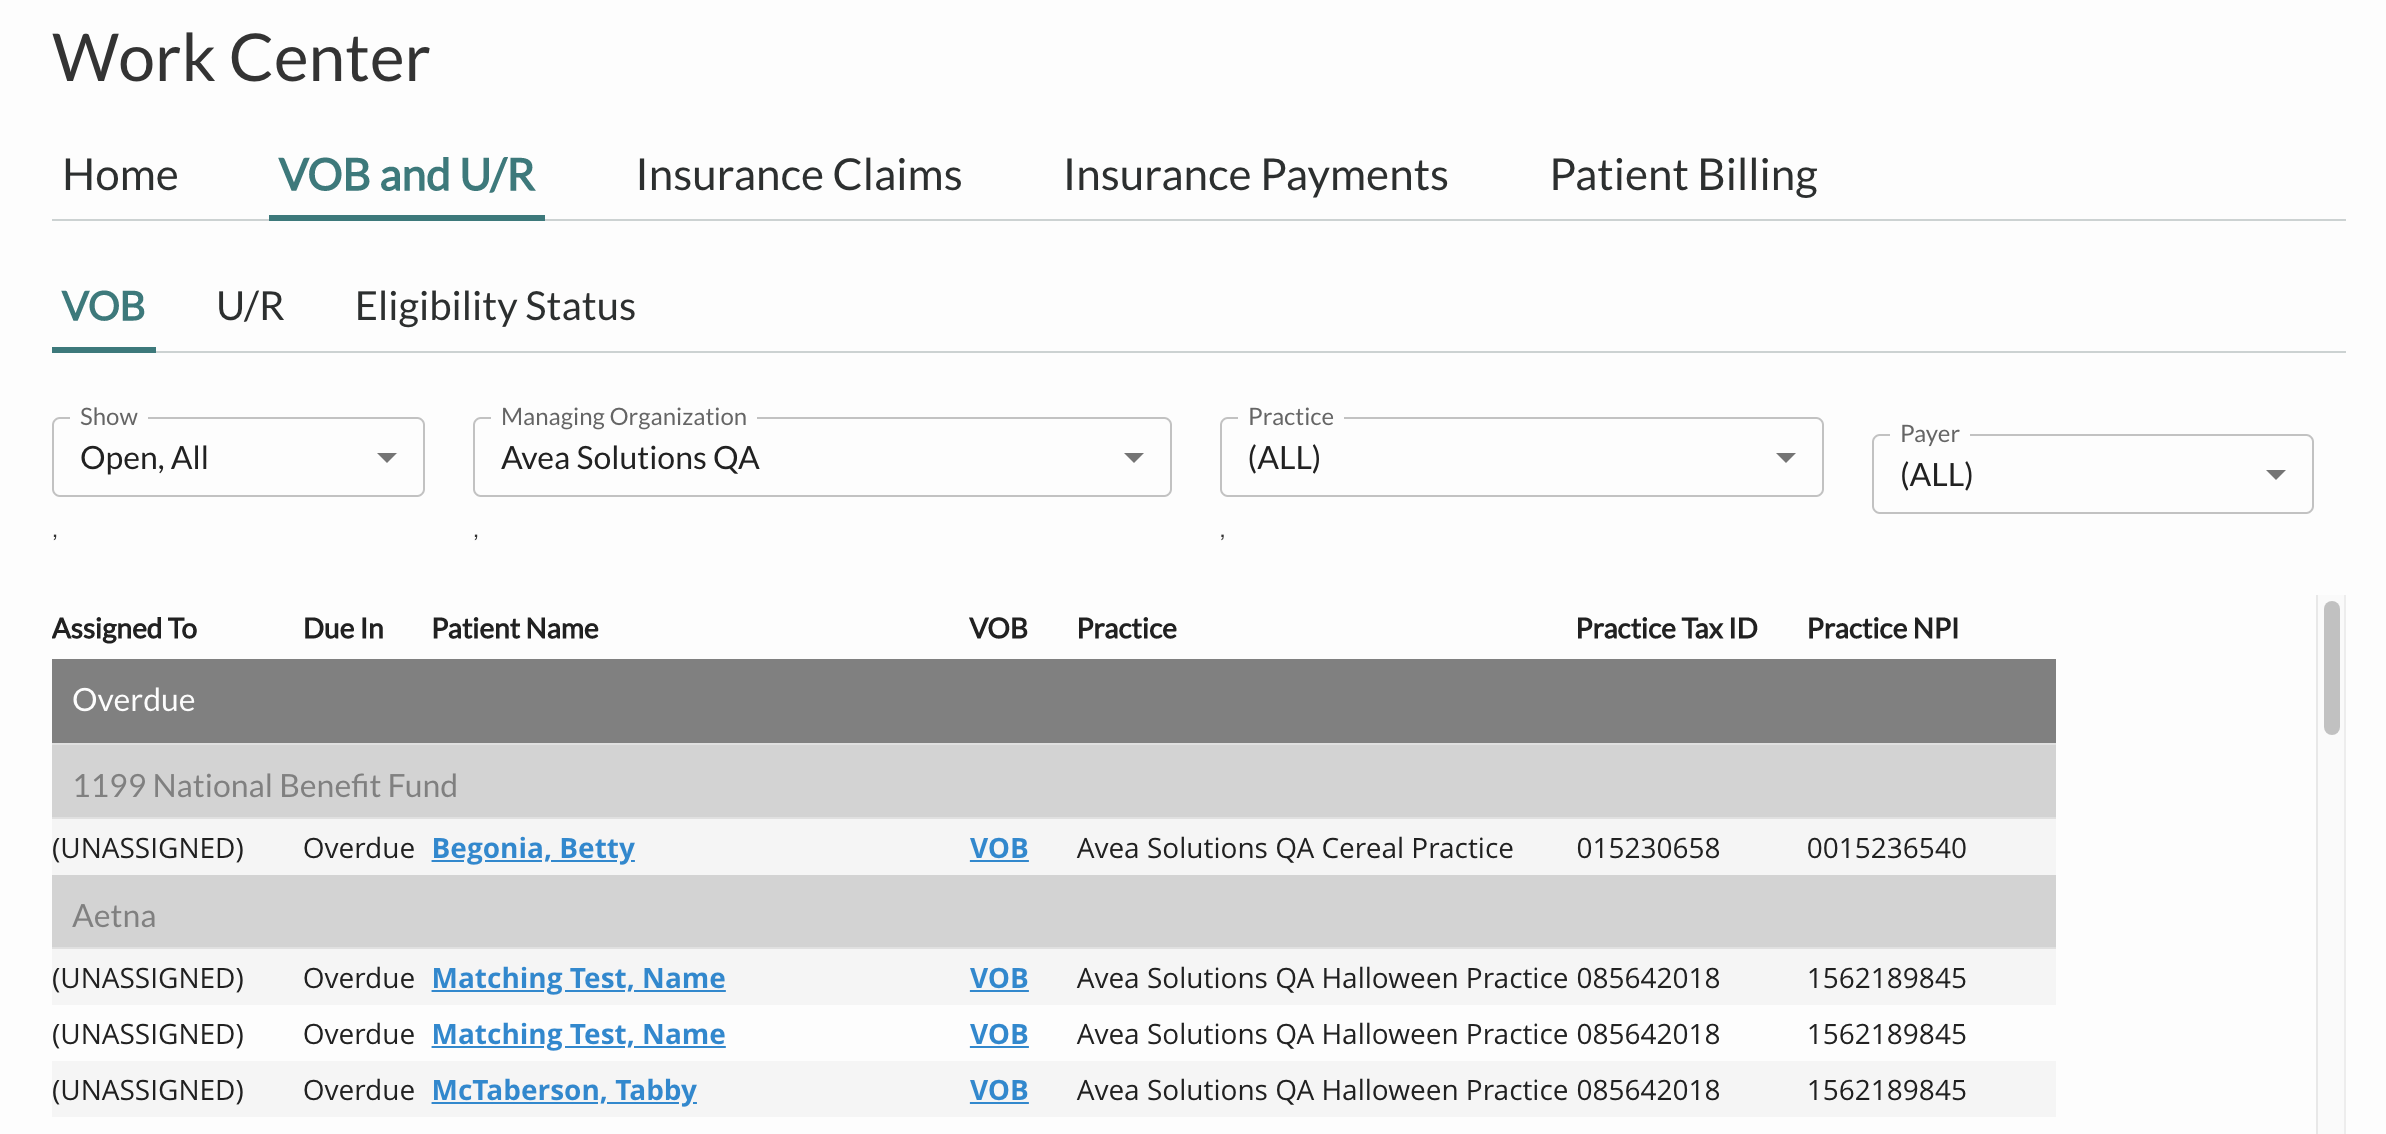Click the first Matching Test, Name patient link
Image resolution: width=2386 pixels, height=1134 pixels.
(578, 977)
